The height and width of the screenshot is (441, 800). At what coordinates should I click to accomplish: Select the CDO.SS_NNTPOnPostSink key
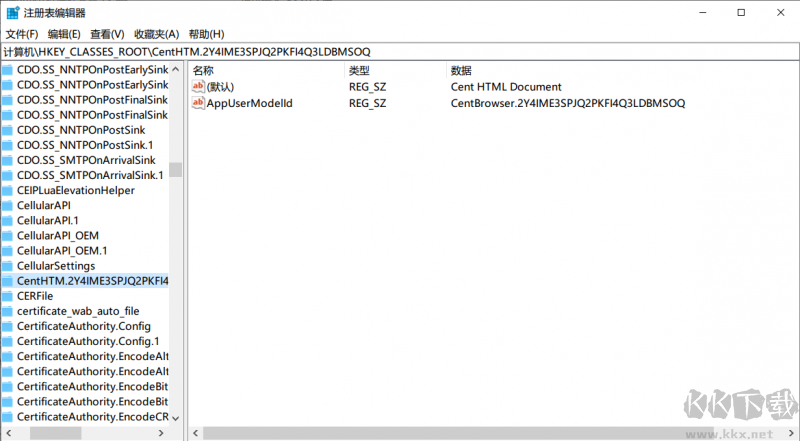[x=81, y=130]
